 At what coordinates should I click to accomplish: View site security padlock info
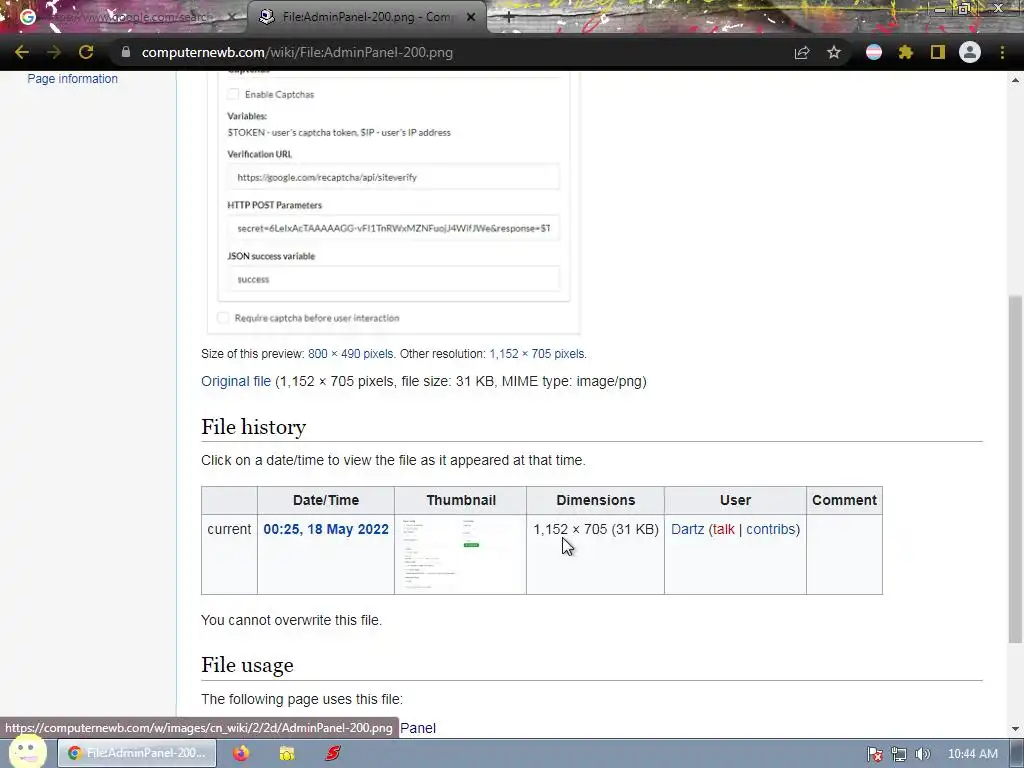(126, 52)
